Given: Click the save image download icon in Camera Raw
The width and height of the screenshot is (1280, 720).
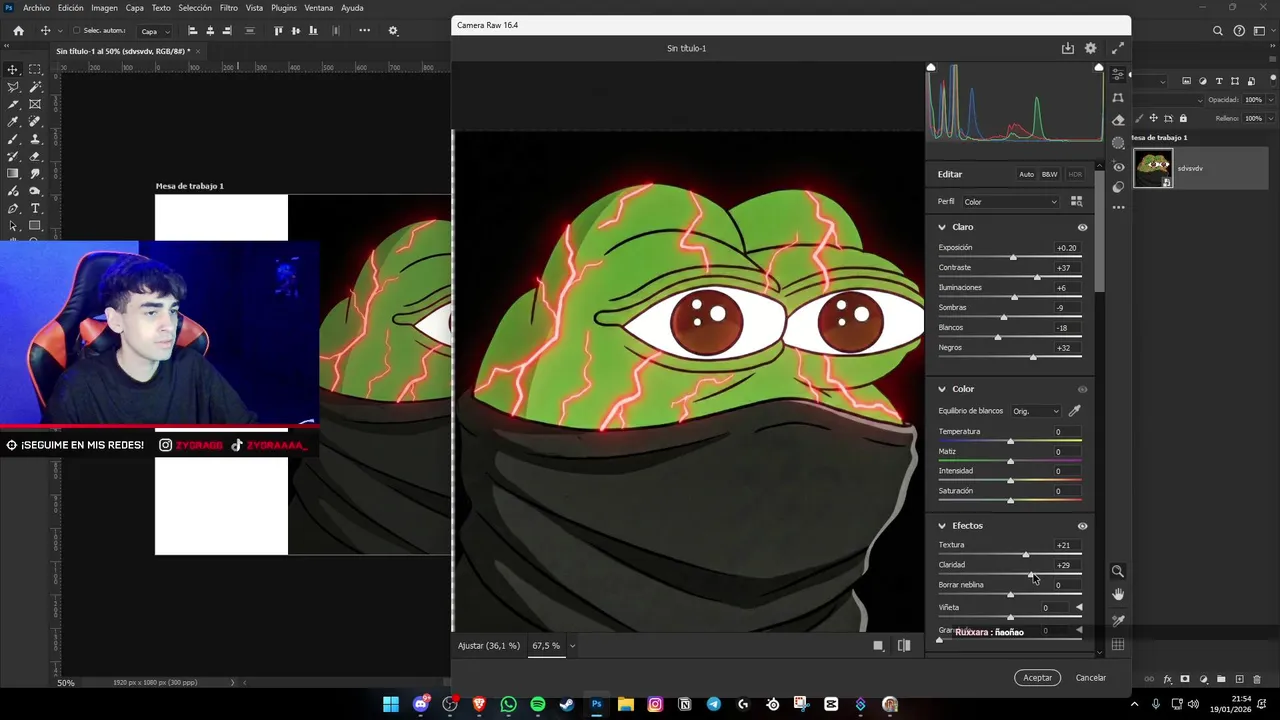Looking at the screenshot, I should [x=1067, y=48].
